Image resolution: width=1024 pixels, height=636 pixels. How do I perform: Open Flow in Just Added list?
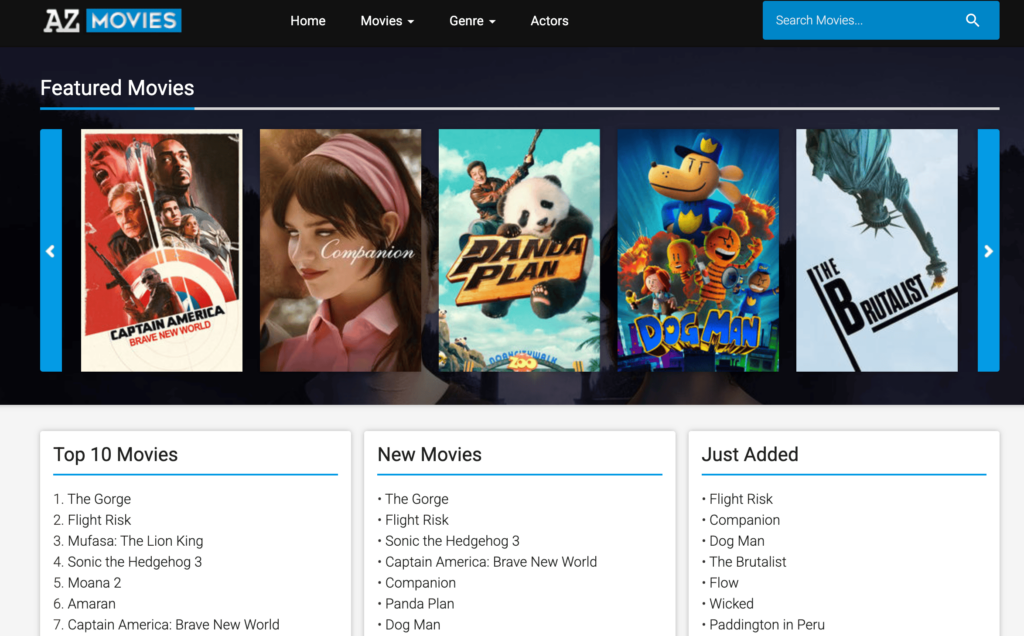pyautogui.click(x=724, y=582)
